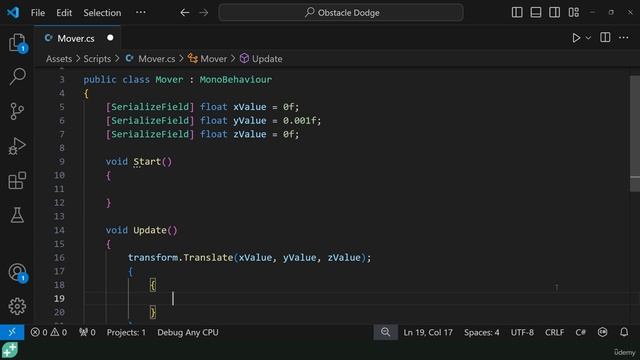Open the Accounts menu icon
Image resolution: width=640 pixels, height=360 pixels.
pyautogui.click(x=17, y=272)
